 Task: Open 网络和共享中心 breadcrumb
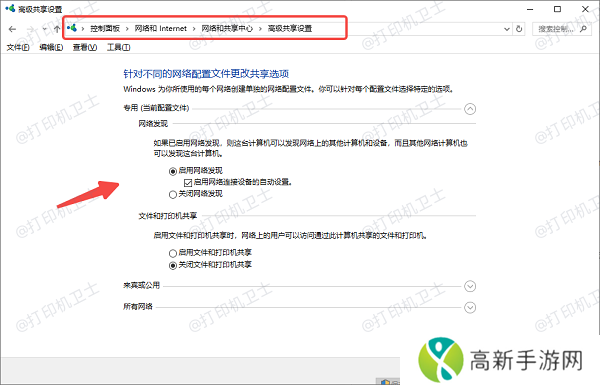[x=227, y=28]
